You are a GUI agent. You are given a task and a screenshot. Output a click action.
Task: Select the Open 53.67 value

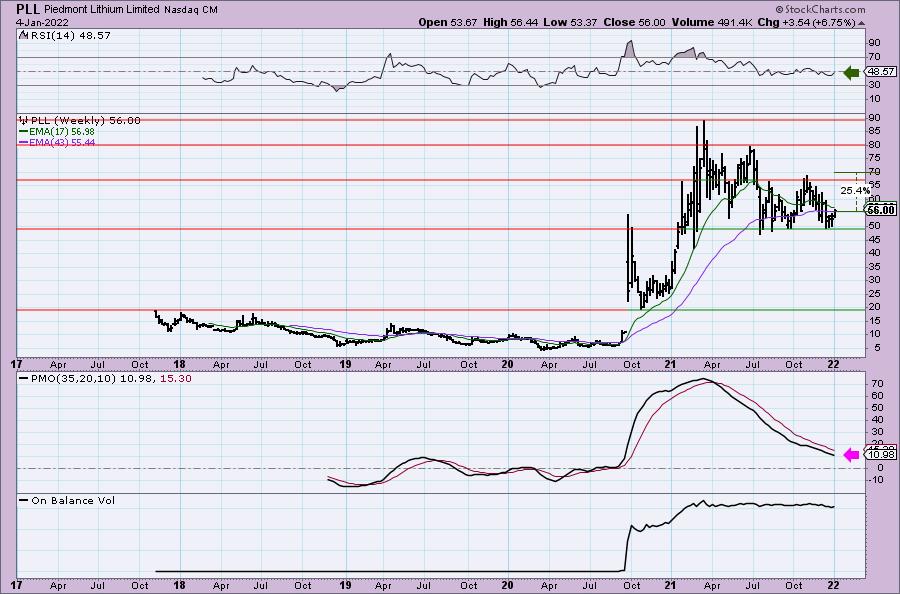tap(448, 22)
